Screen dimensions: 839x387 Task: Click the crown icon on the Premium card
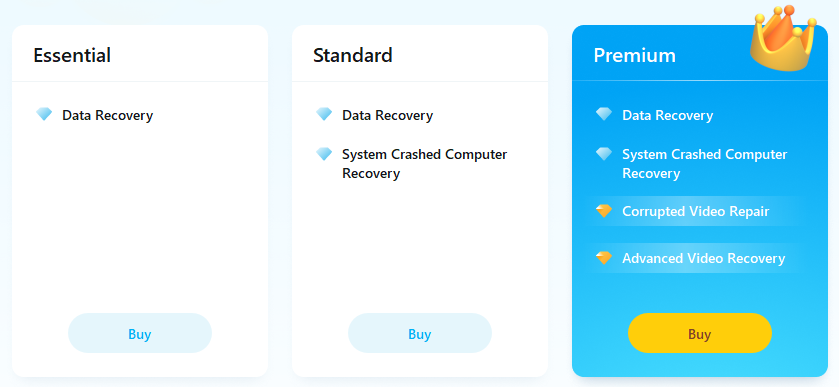782,38
